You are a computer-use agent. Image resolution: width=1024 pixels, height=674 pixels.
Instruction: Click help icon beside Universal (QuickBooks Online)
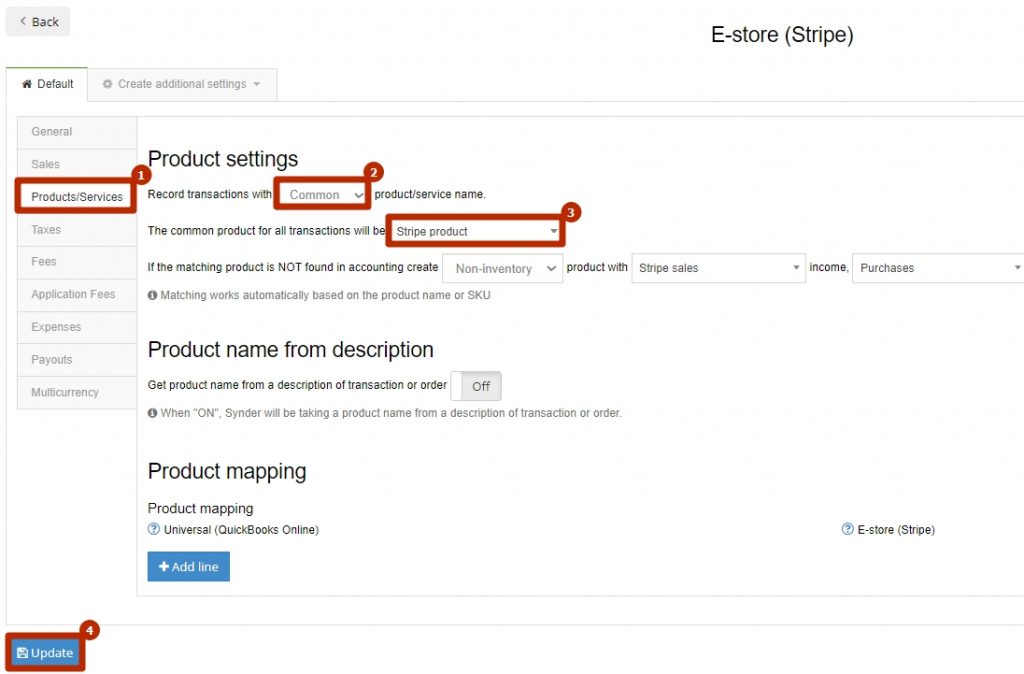coord(153,529)
